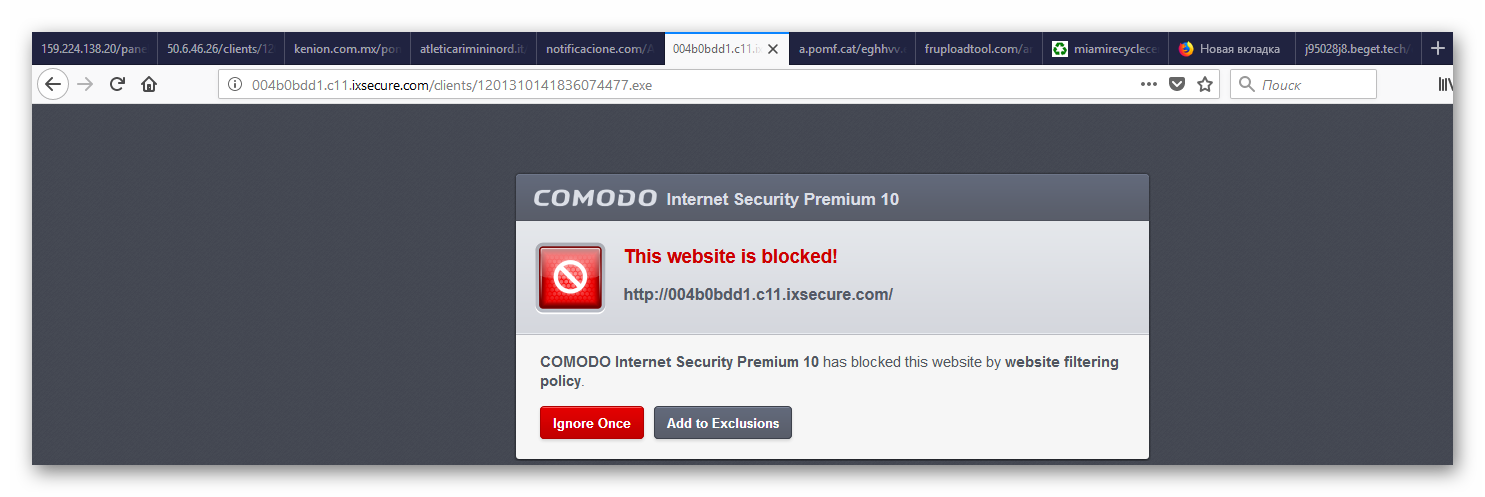
Task: Click the red blocked-site warning icon
Action: [570, 277]
